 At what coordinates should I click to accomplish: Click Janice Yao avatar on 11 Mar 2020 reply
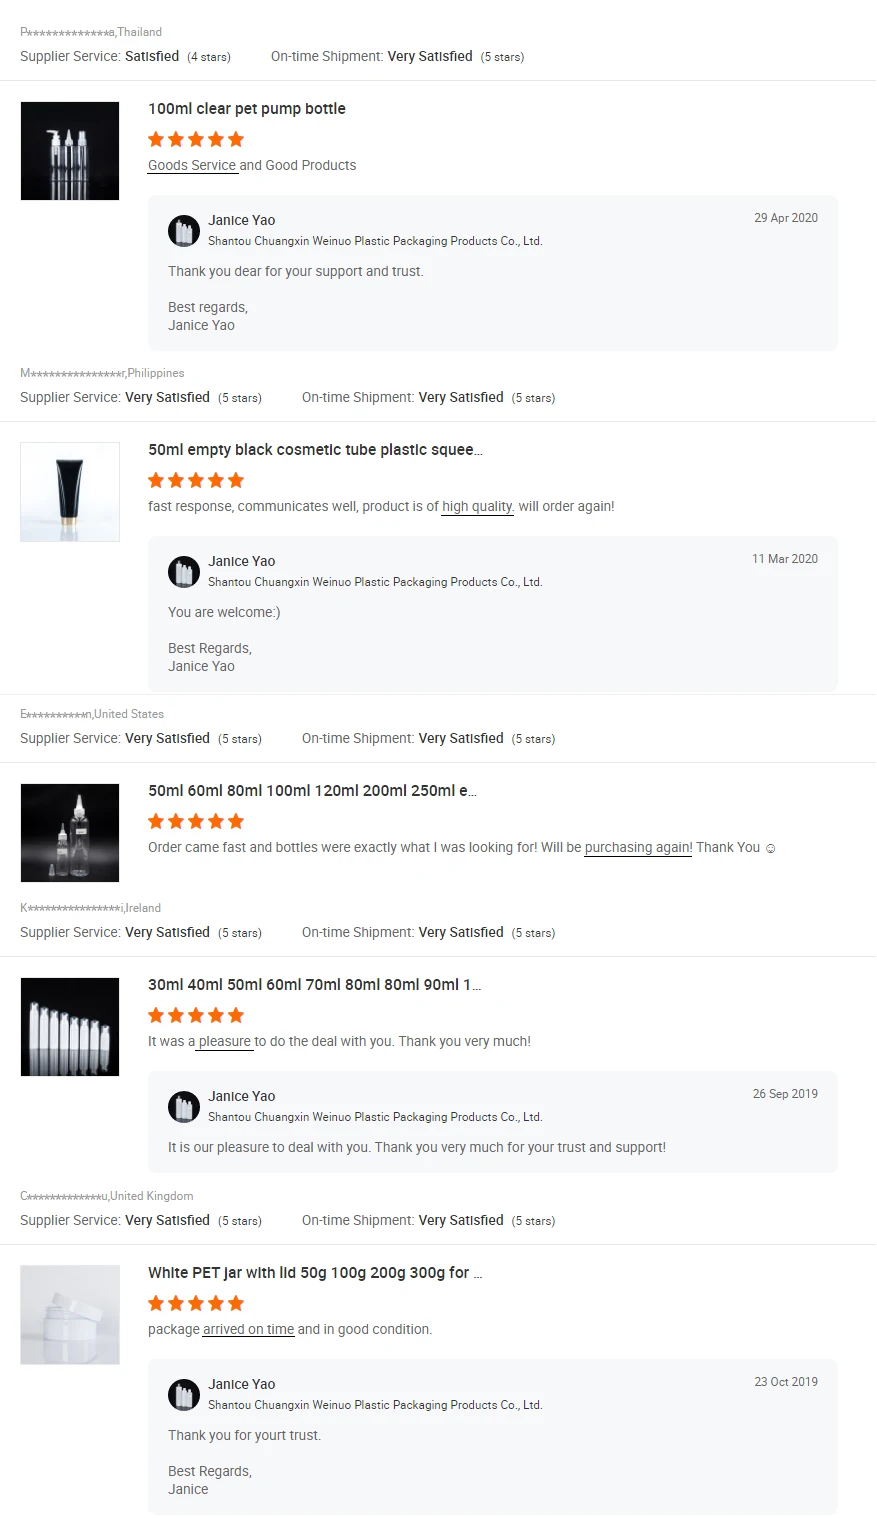click(184, 572)
